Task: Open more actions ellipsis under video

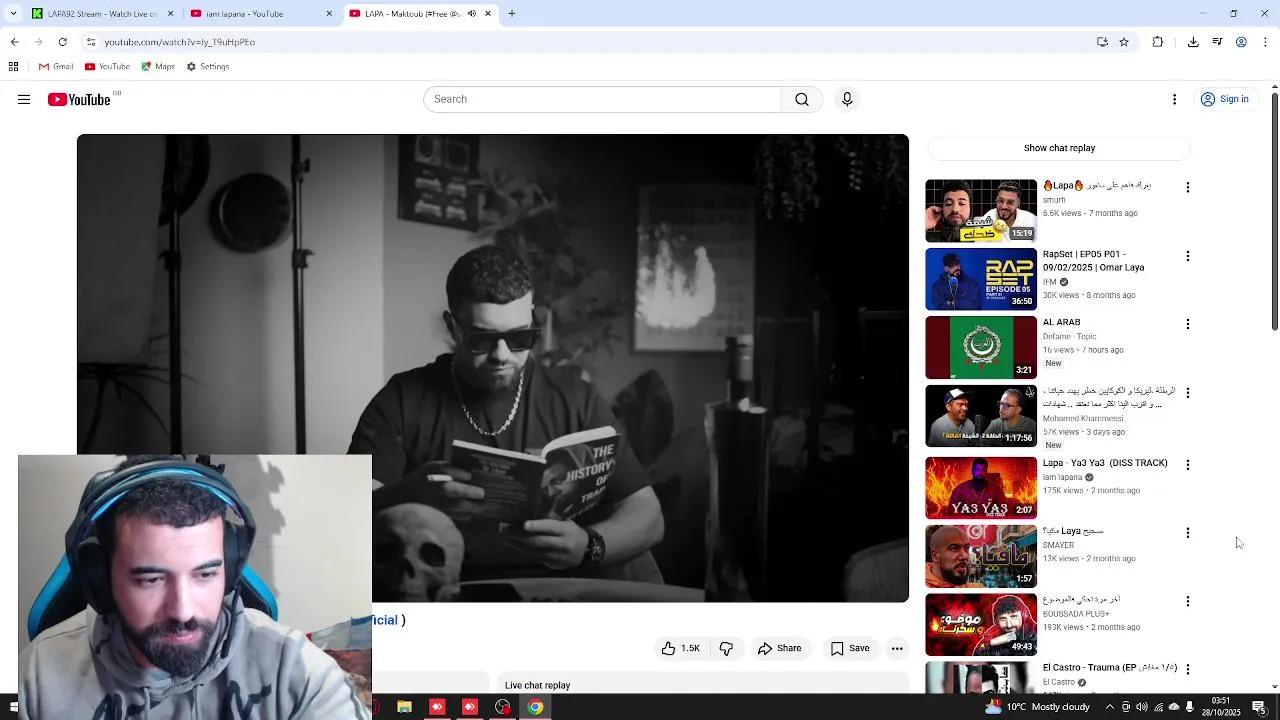Action: (x=897, y=648)
